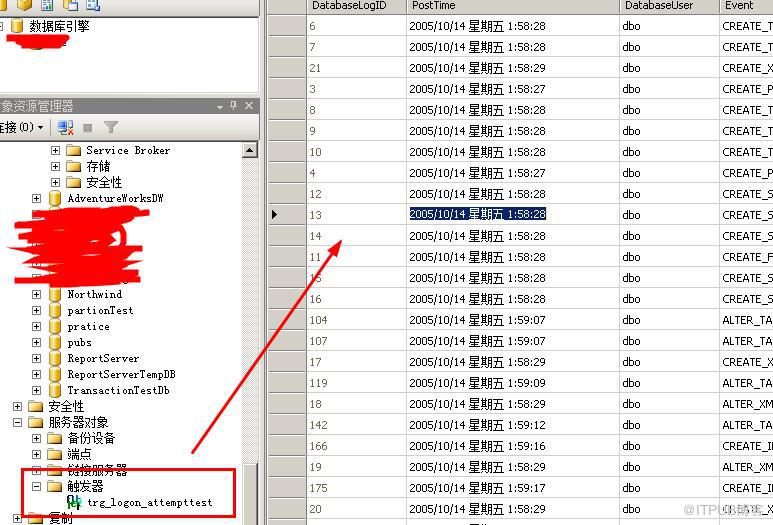The width and height of the screenshot is (773, 525).
Task: Click the 备份设备 folder icon
Action: click(x=55, y=438)
